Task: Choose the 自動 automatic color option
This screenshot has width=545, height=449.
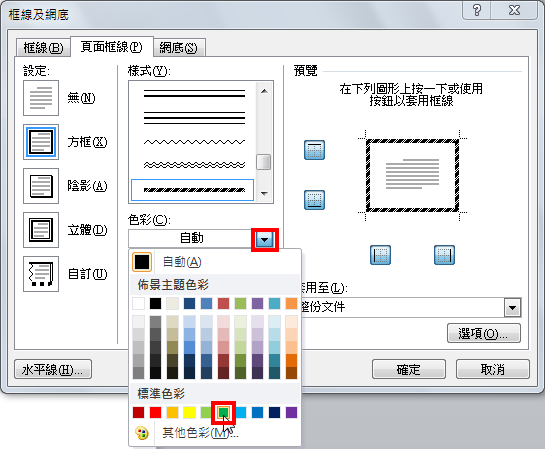Action: (215, 262)
